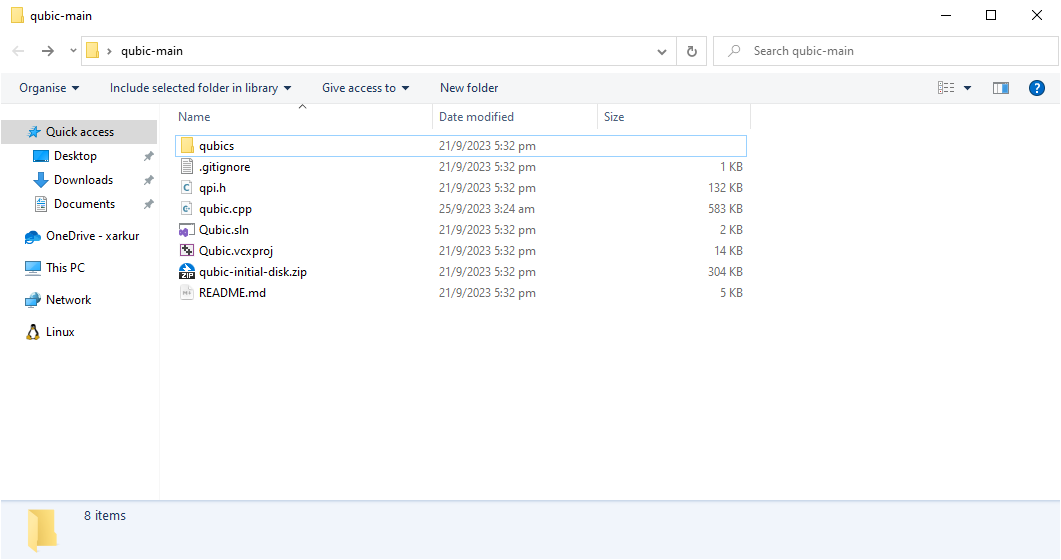1061x560 pixels.
Task: Open the view options dropdown arrow
Action: (x=968, y=88)
